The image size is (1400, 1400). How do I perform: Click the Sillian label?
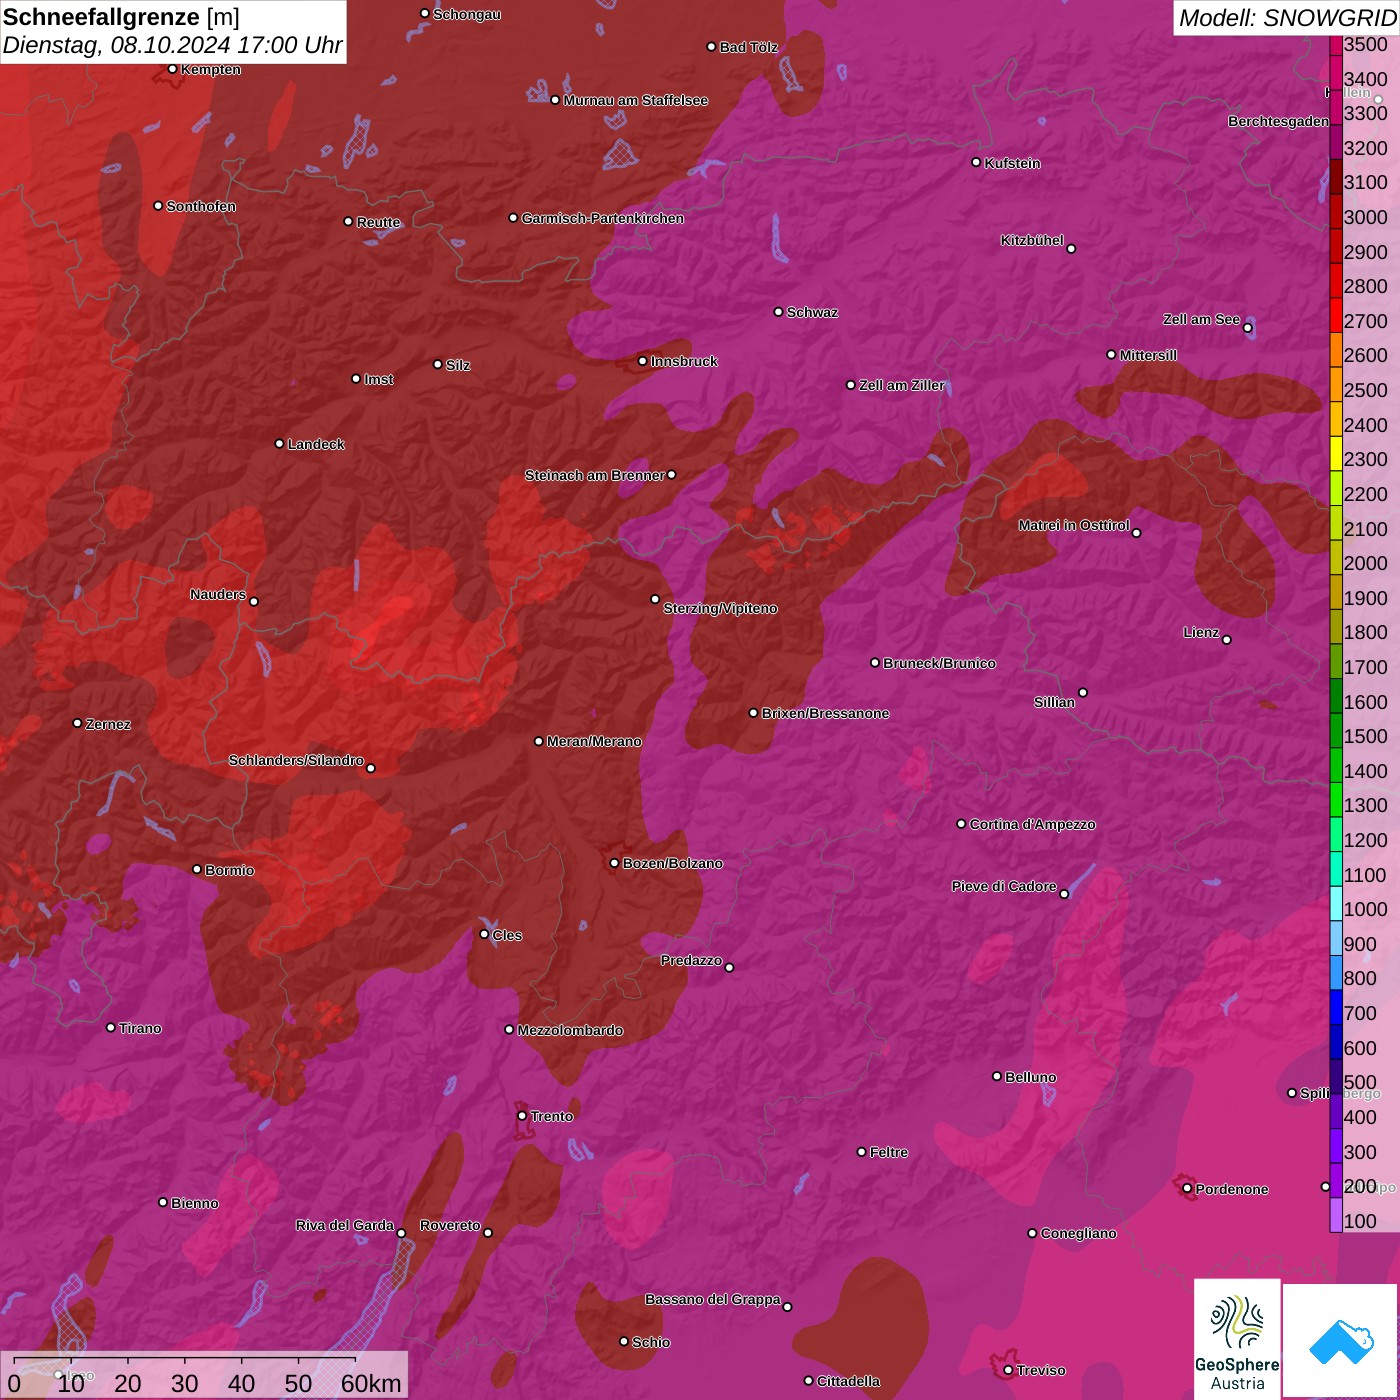(1054, 702)
